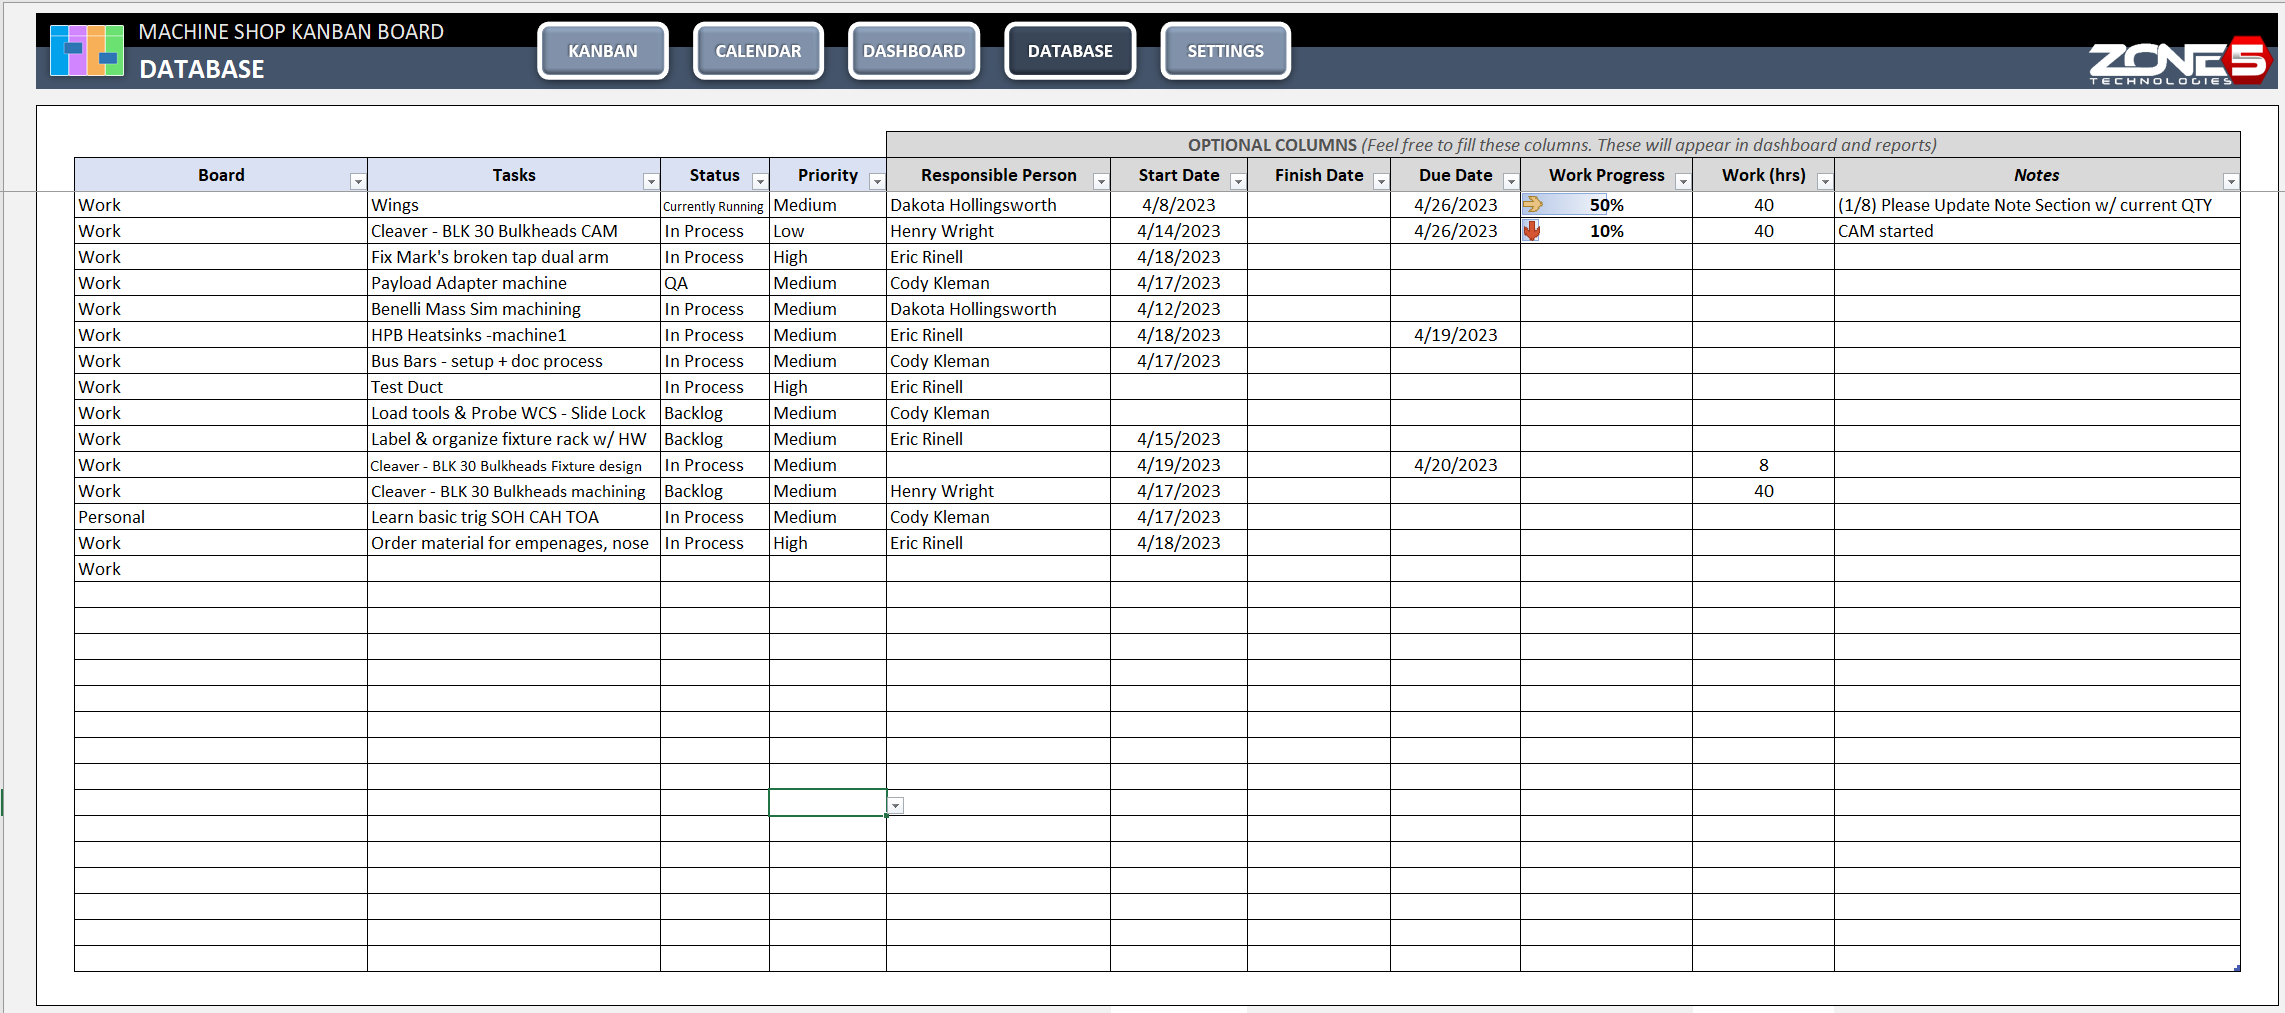Expand the dropdown on the selected empty cell
Image resolution: width=2285 pixels, height=1013 pixels.
[x=896, y=805]
